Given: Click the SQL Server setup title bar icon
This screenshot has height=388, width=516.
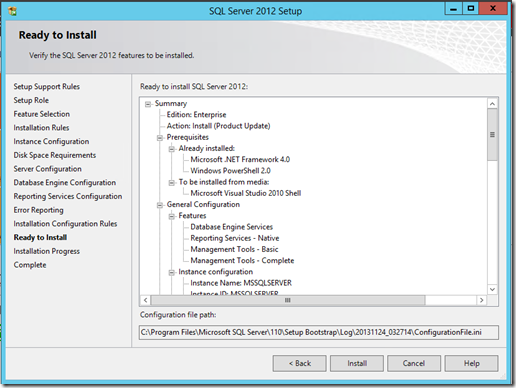Looking at the screenshot, I should coord(12,11).
